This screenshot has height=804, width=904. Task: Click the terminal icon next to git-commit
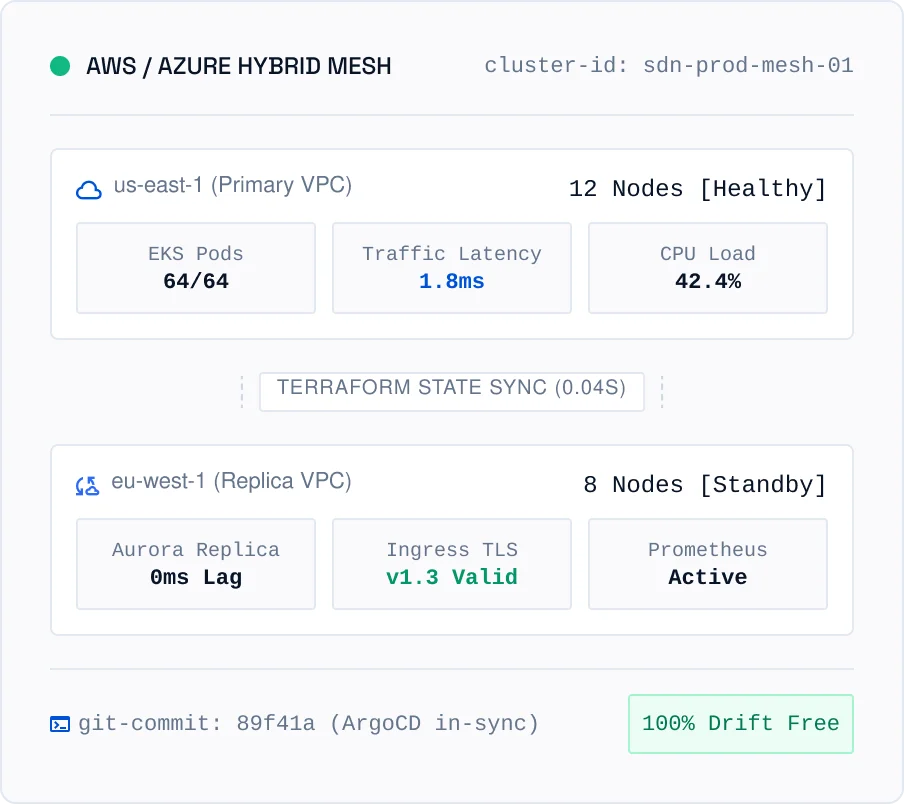point(60,724)
